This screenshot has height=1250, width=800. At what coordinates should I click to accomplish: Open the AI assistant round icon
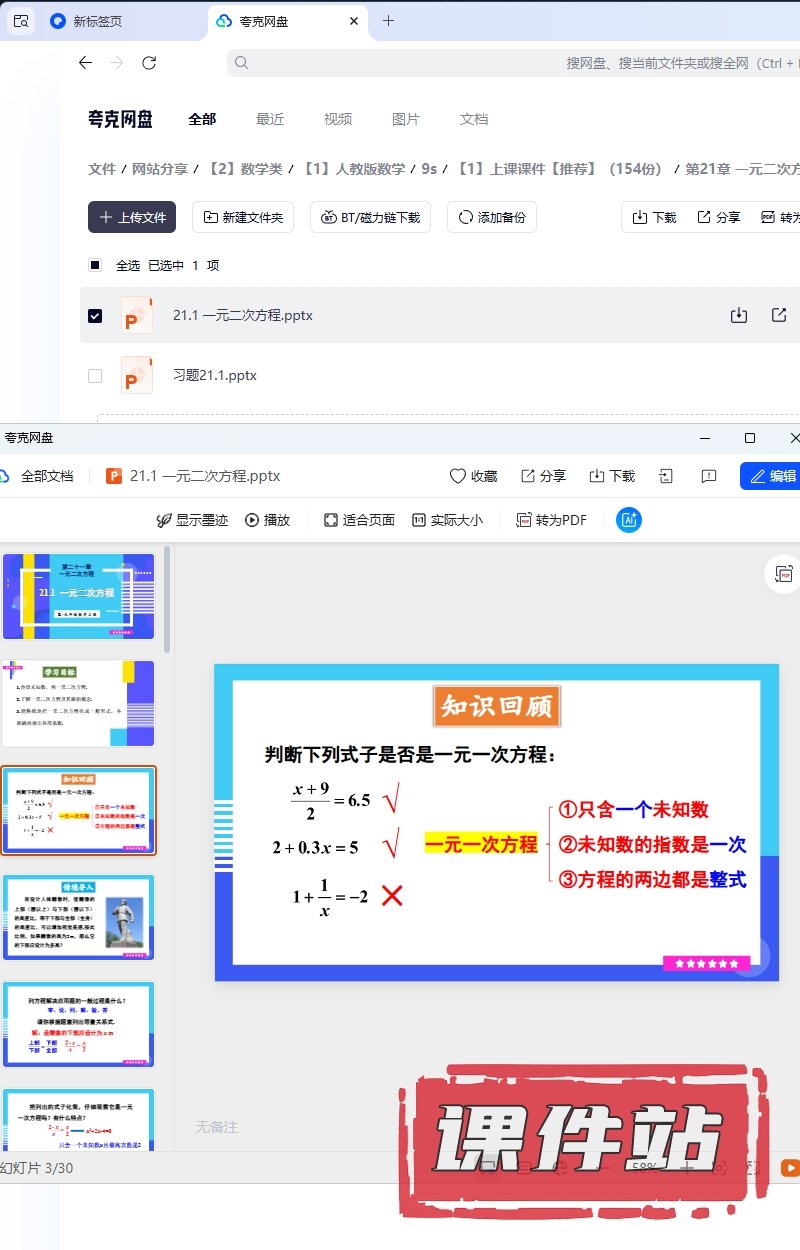[629, 520]
